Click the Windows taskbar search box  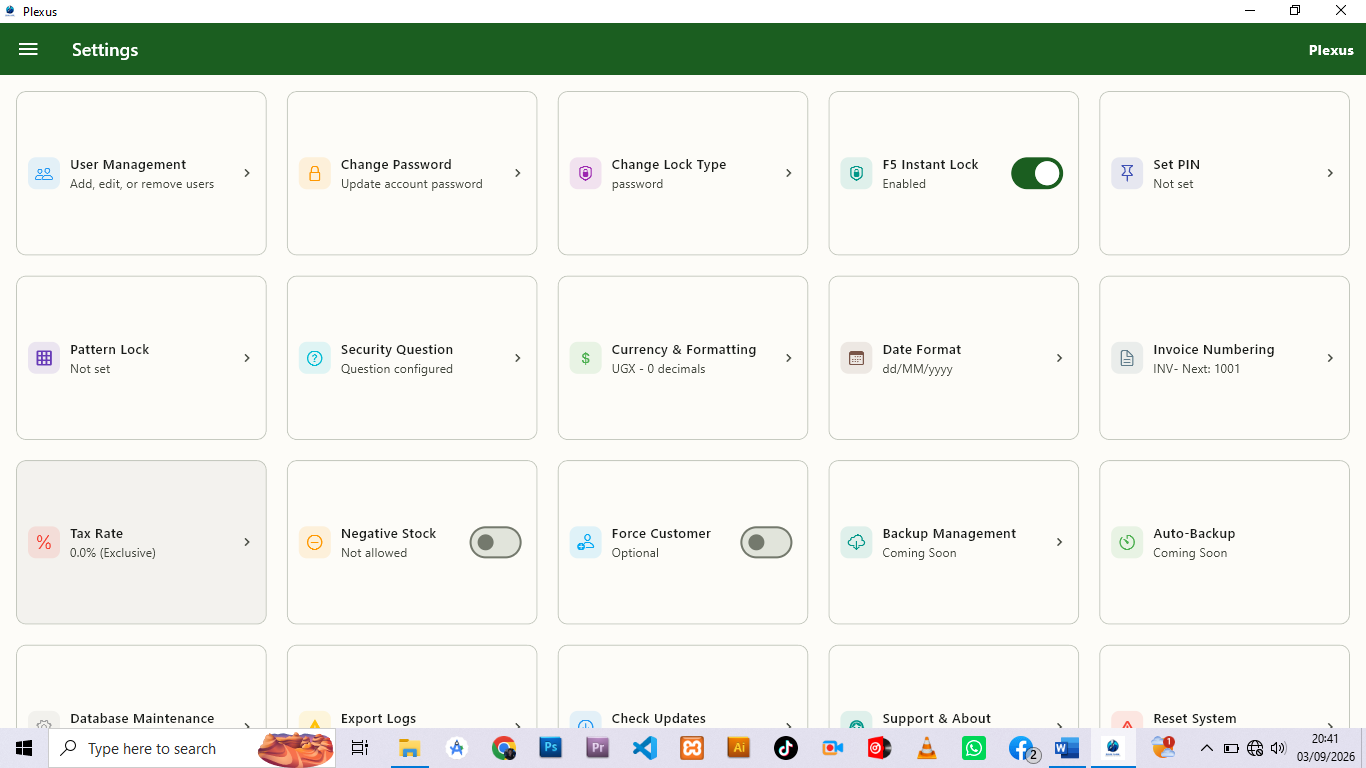(192, 748)
